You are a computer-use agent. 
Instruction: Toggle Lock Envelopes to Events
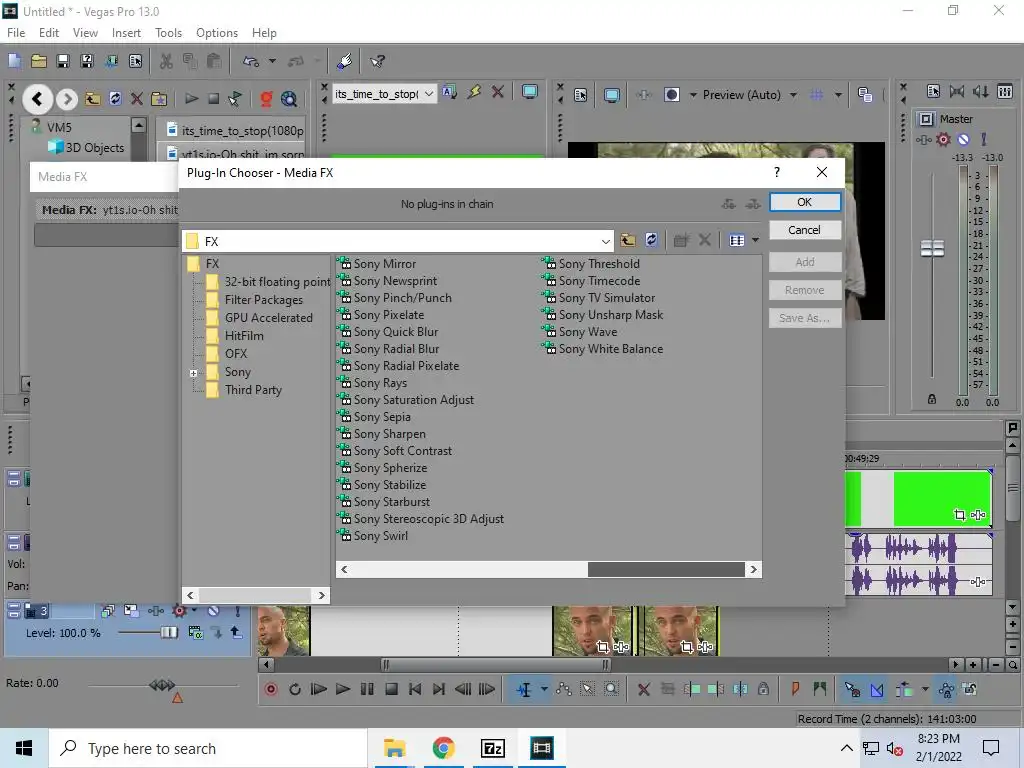pyautogui.click(x=946, y=689)
